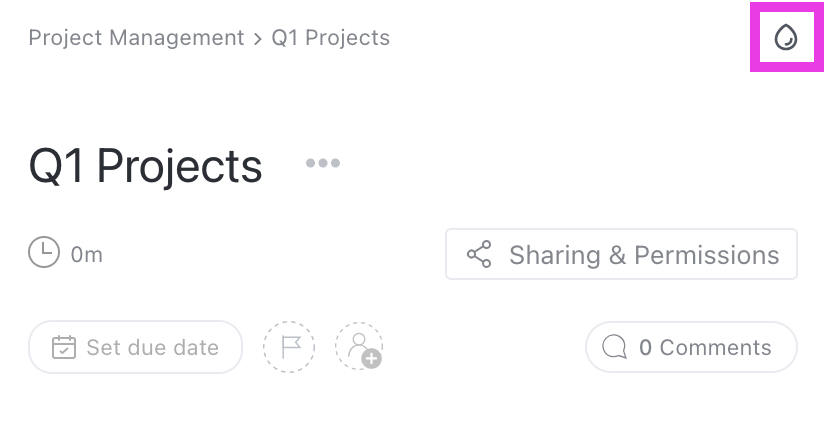Click the small plus badge on assignee icon
The width and height of the screenshot is (832, 424).
[x=371, y=358]
